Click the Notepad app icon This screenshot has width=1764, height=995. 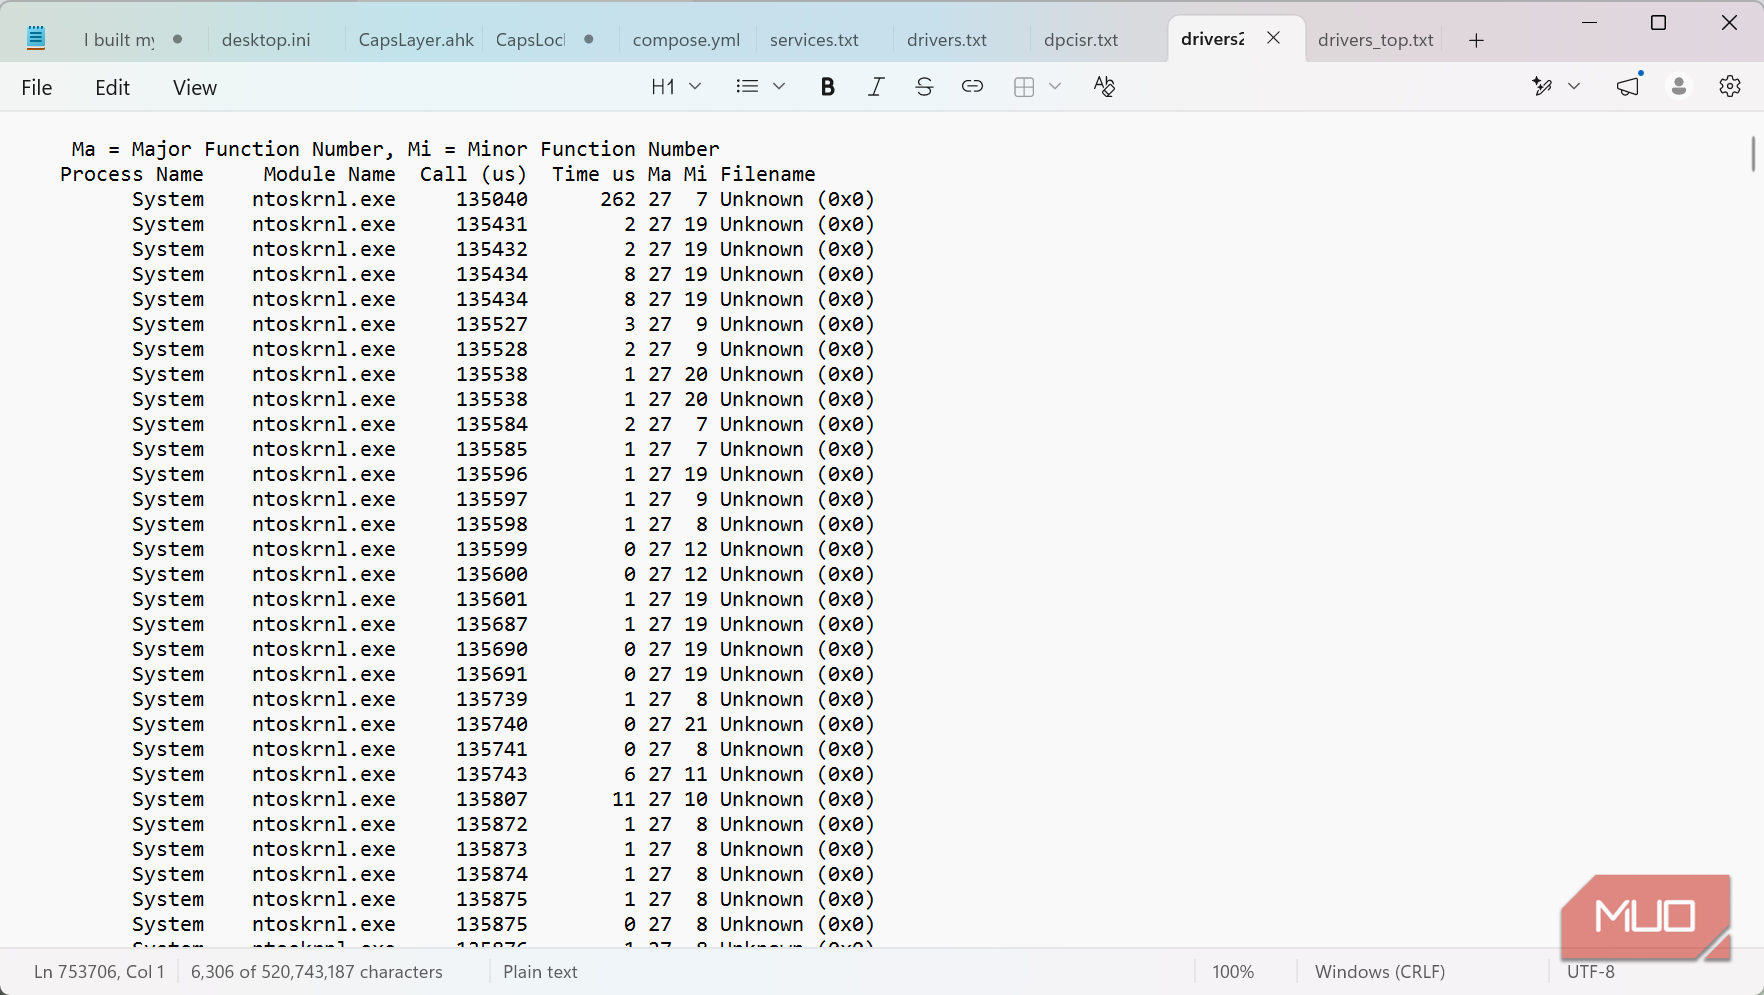pos(36,38)
